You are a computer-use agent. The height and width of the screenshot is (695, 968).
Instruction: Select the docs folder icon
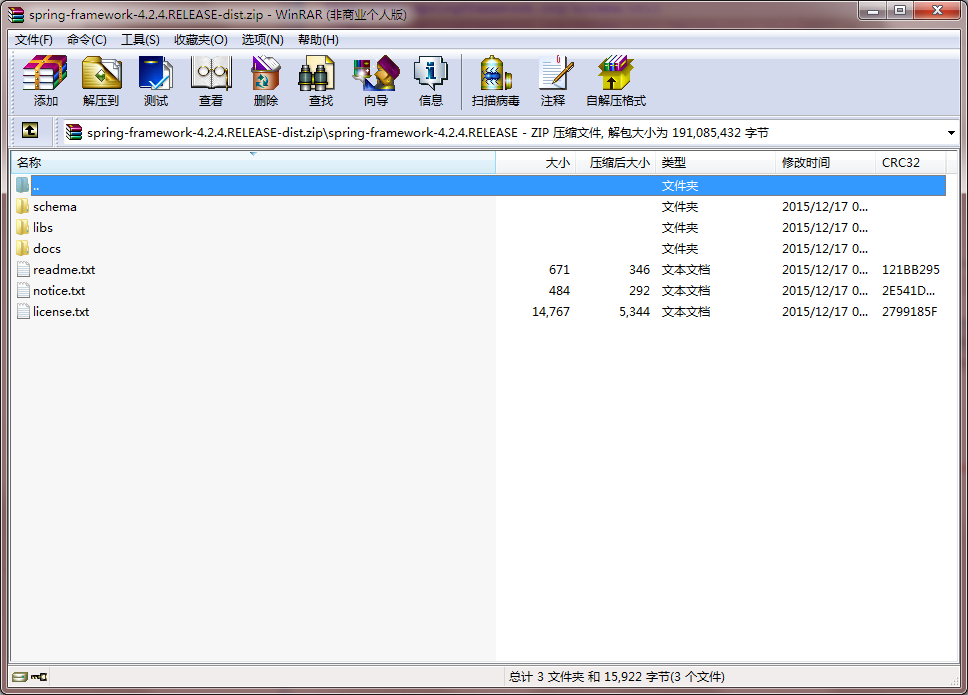[x=23, y=248]
